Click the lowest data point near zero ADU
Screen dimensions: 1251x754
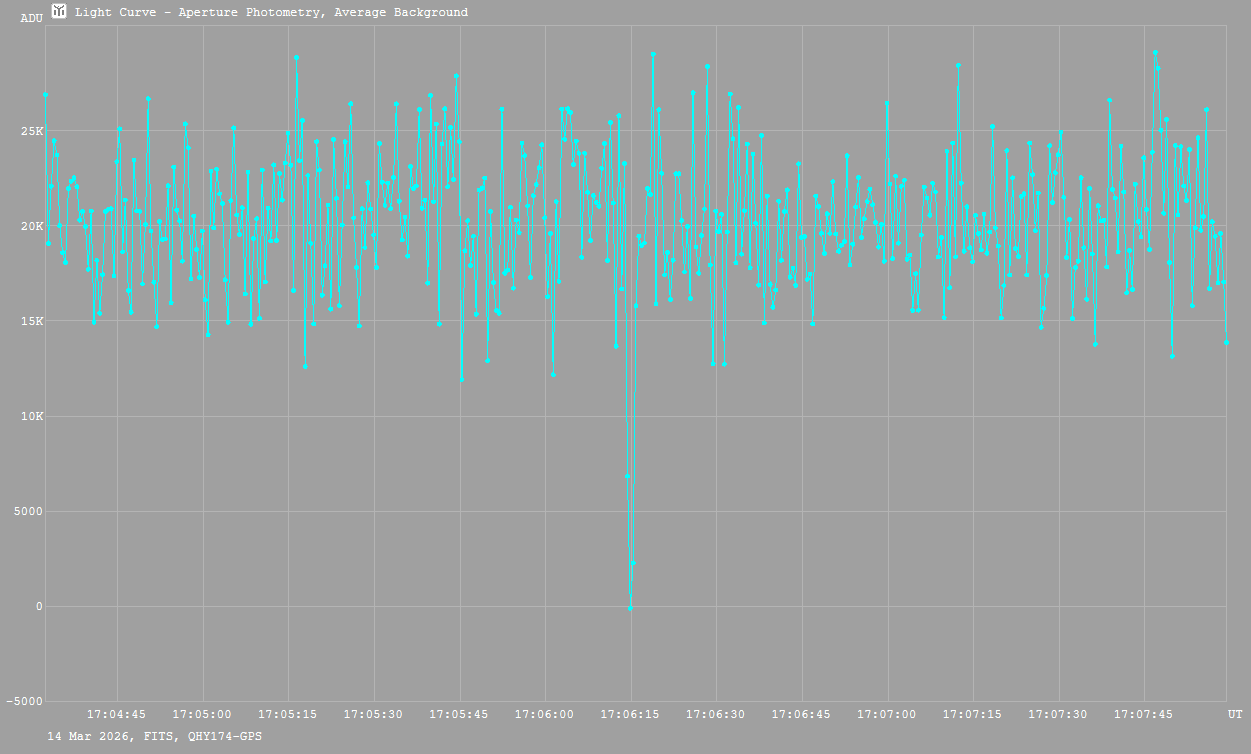630,608
